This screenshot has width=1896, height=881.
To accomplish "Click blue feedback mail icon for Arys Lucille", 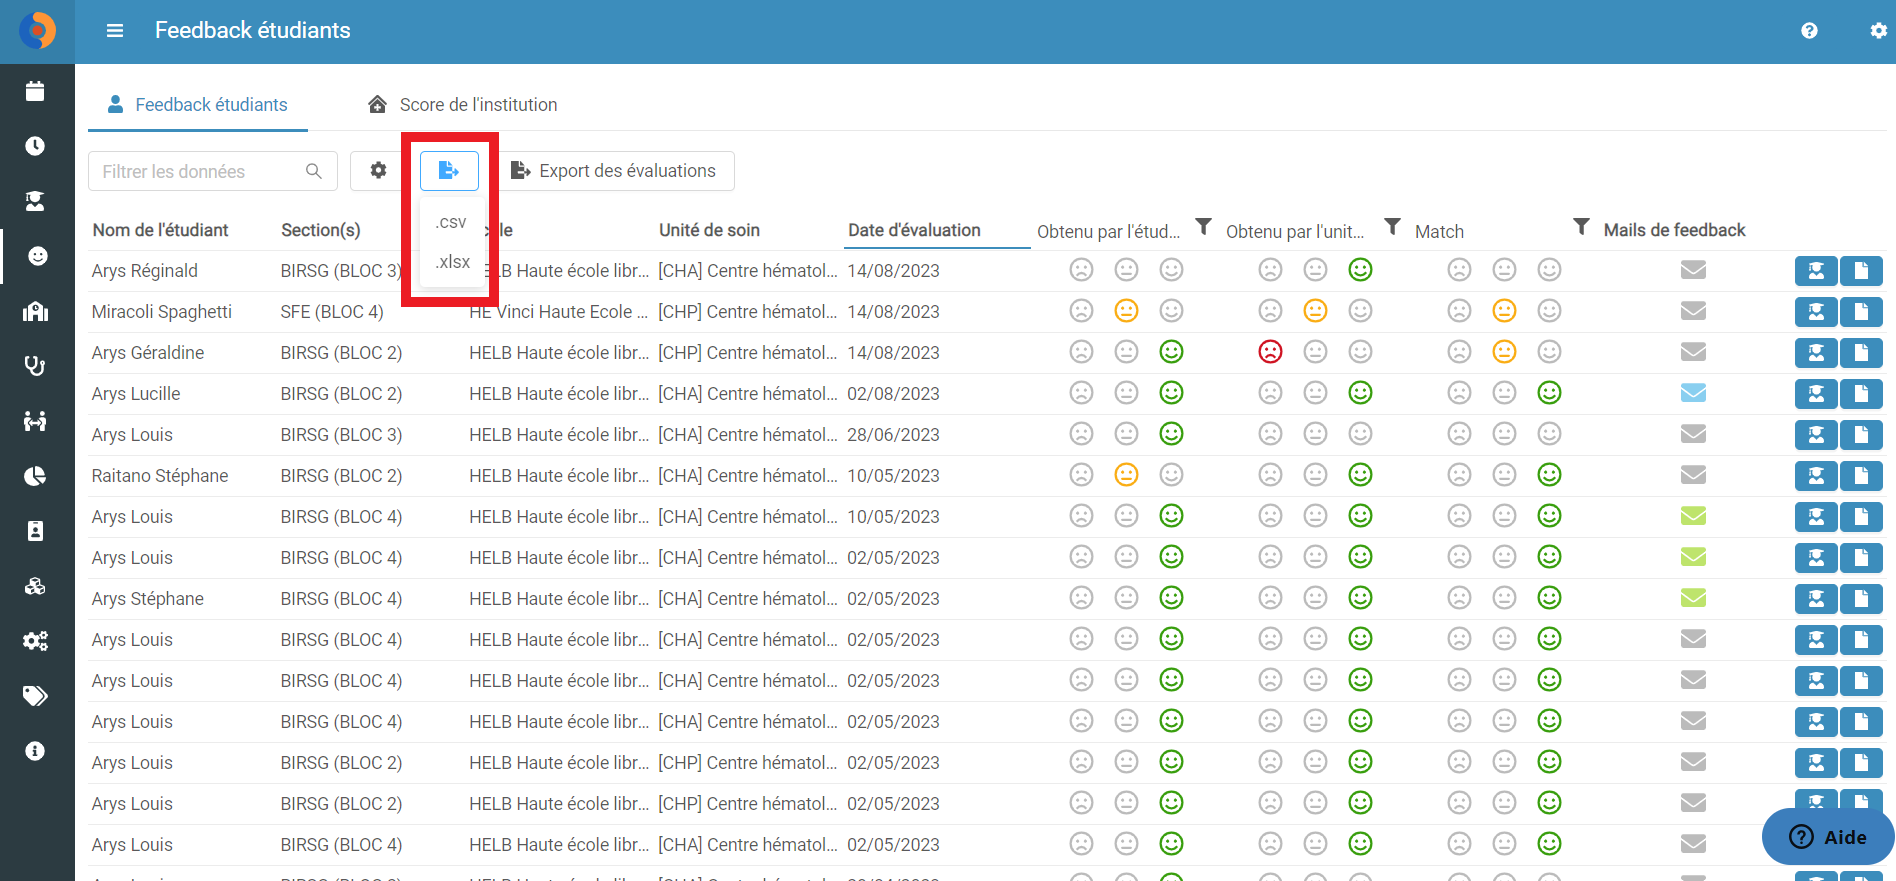I will pos(1693,393).
